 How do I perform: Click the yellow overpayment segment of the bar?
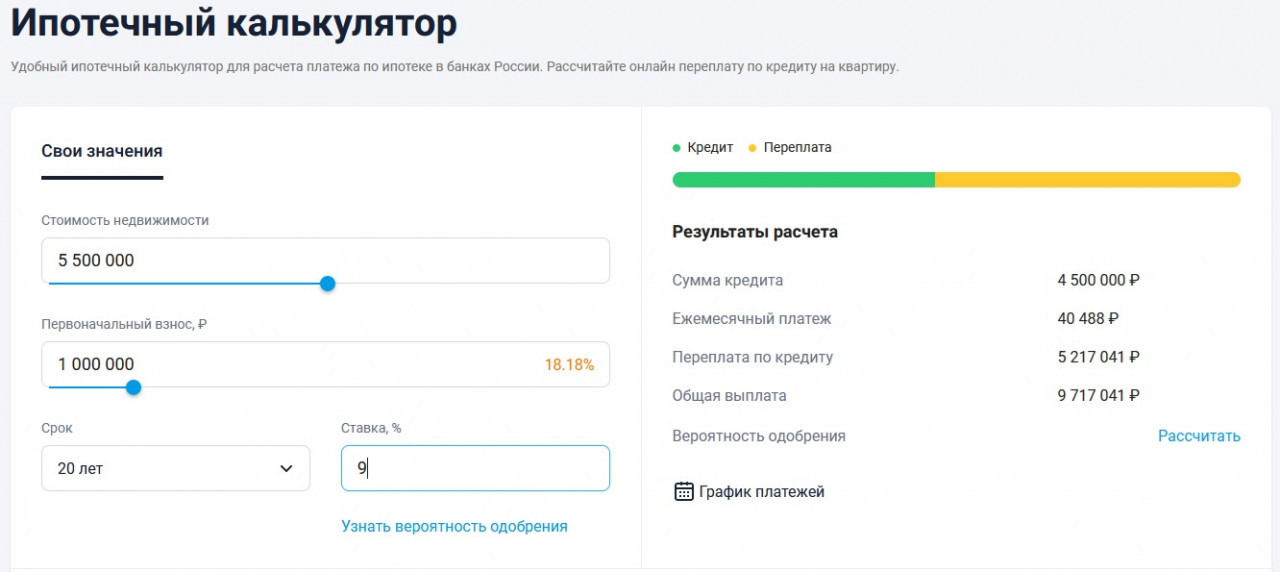(x=1087, y=180)
